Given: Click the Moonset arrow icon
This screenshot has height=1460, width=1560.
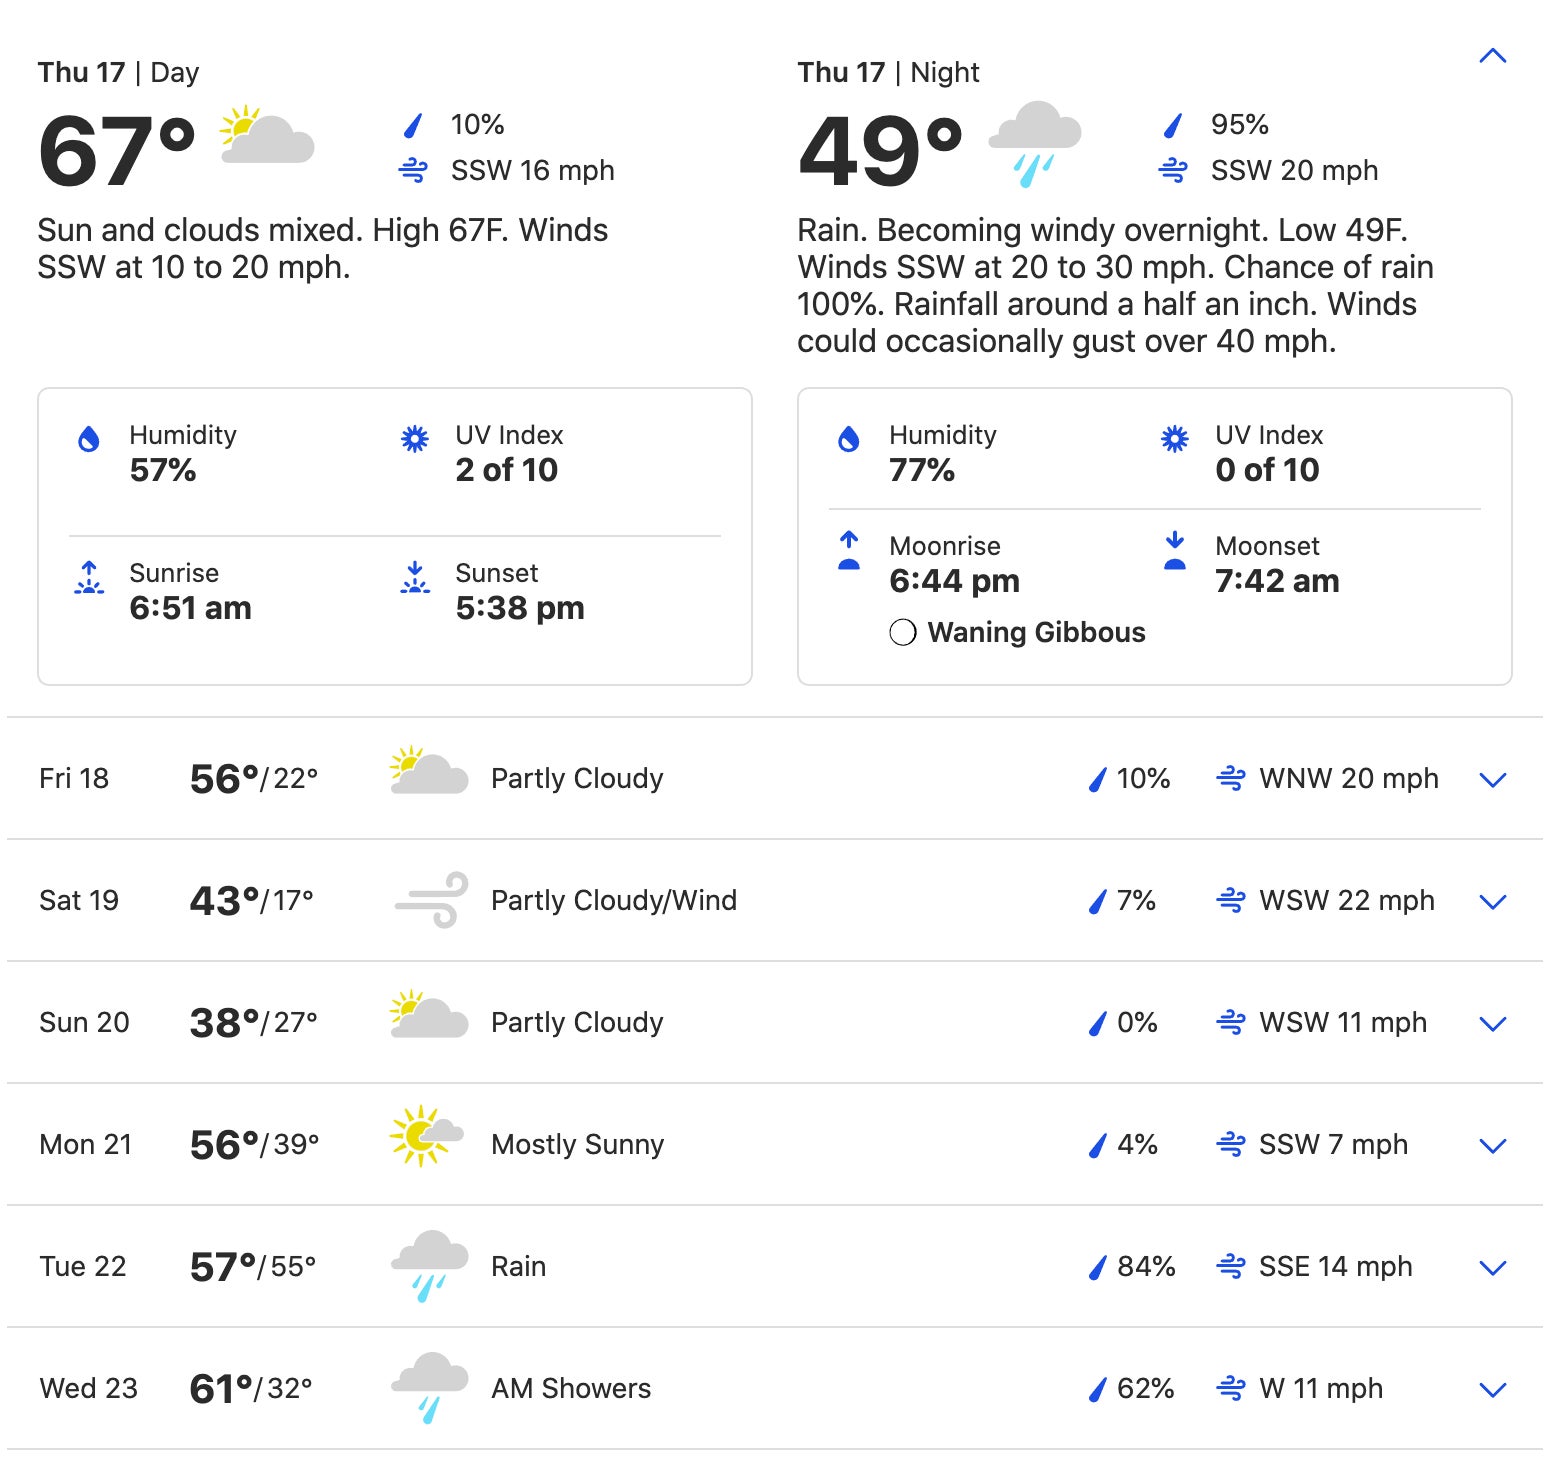Looking at the screenshot, I should [x=1175, y=550].
